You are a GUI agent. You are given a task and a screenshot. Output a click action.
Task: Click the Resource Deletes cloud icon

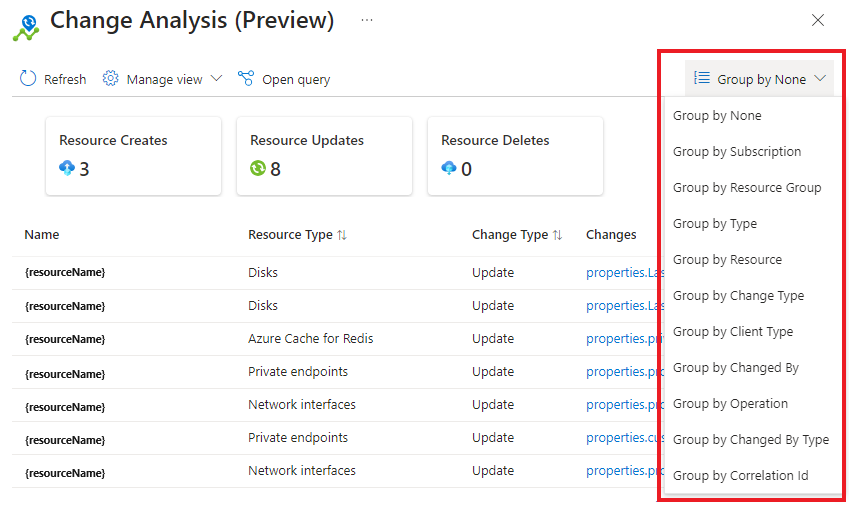449,168
